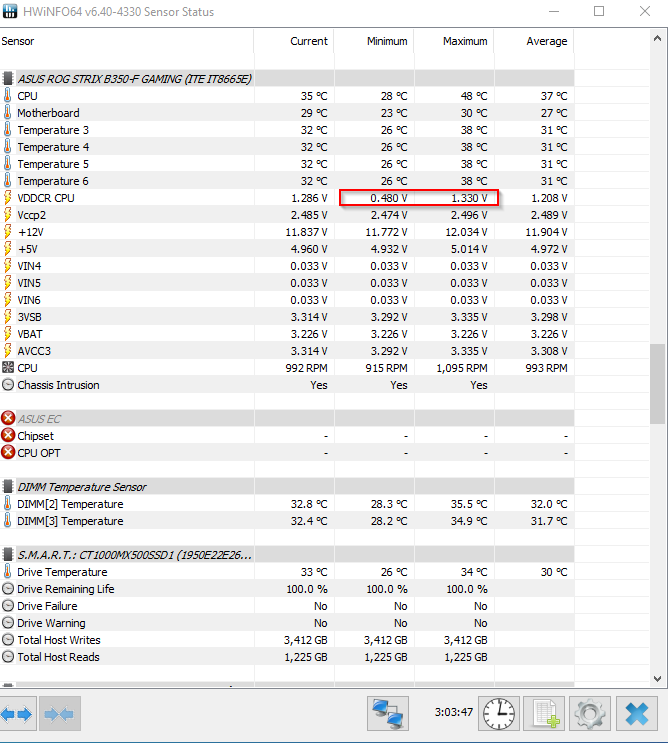Select the Temperature 6 sensor row
Viewport: 668px width, 743px height.
tap(287, 181)
